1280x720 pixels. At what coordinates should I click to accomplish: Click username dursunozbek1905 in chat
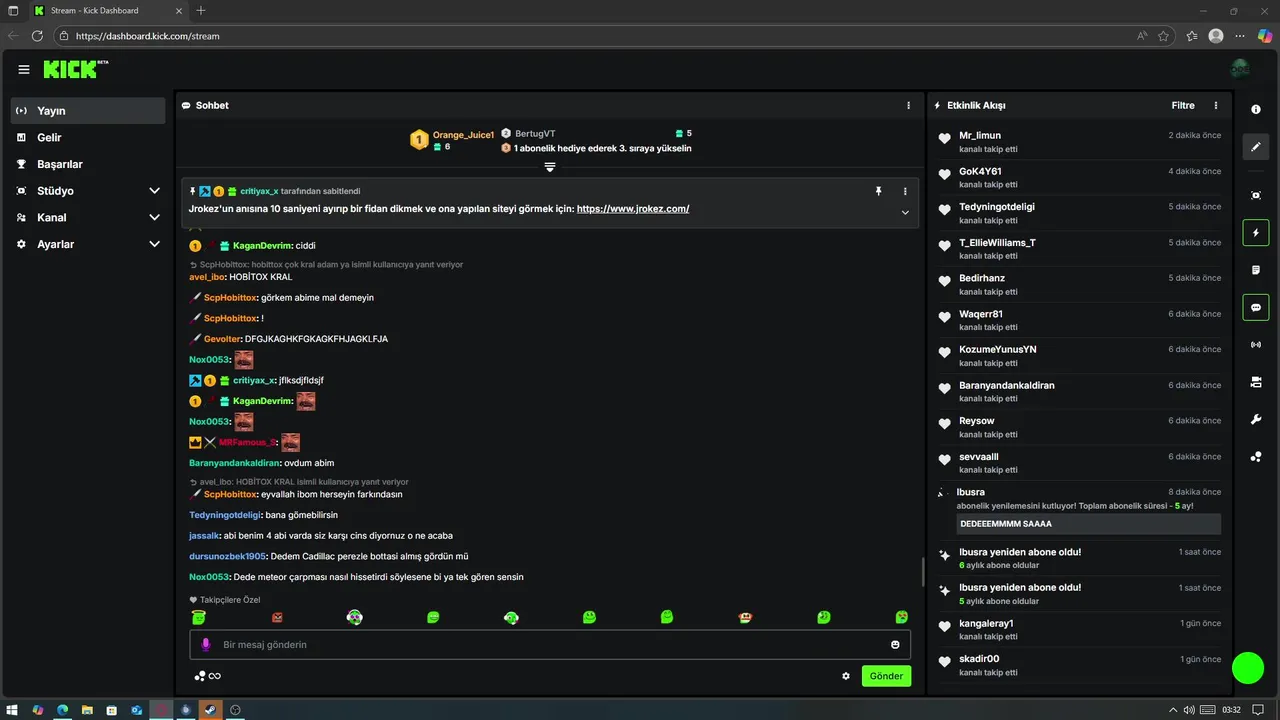click(227, 556)
